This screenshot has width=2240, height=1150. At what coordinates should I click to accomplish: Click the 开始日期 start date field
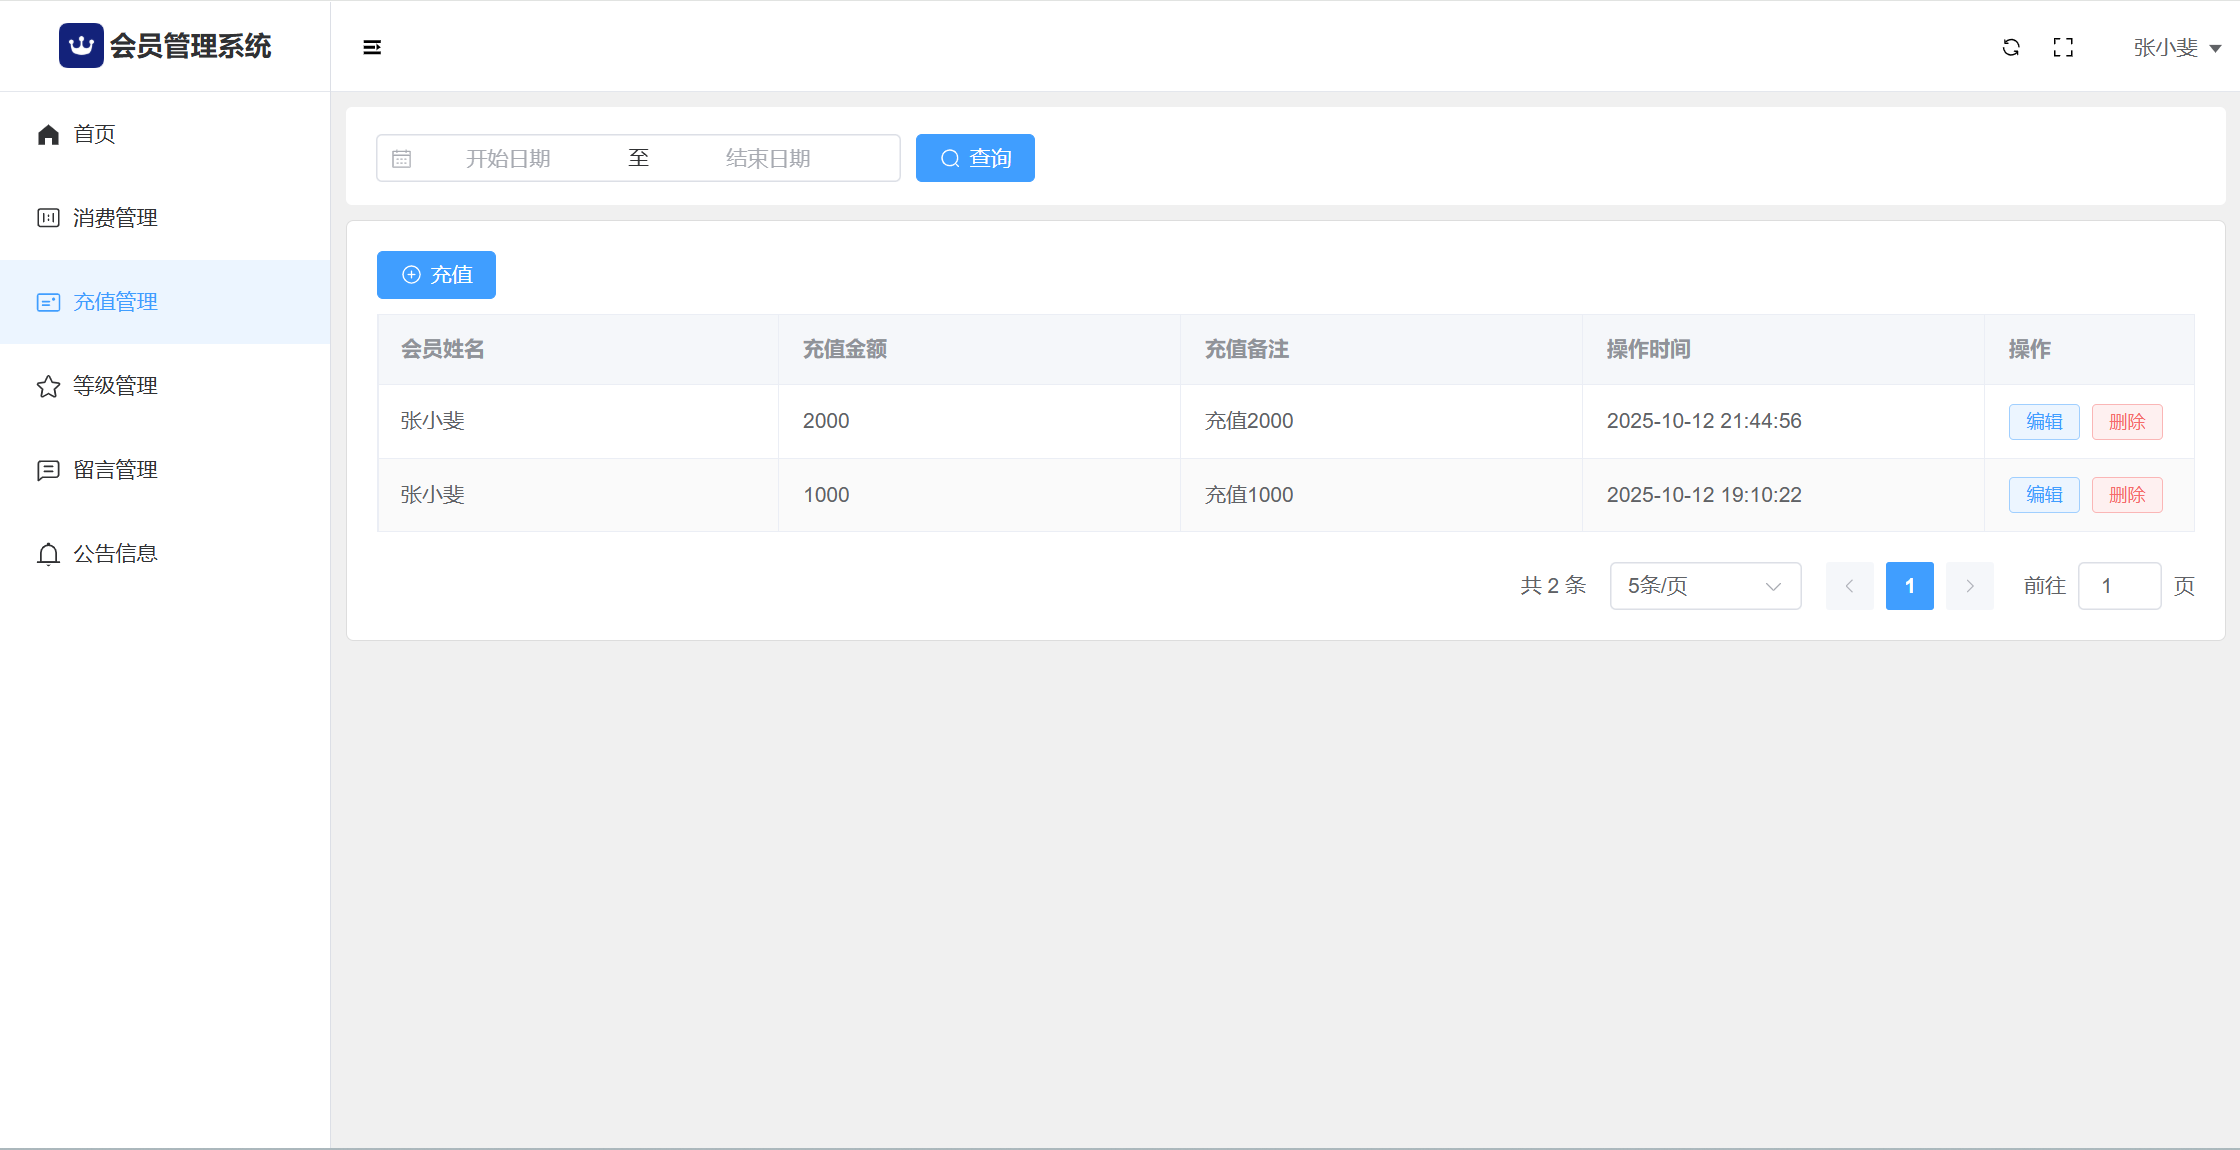point(508,159)
